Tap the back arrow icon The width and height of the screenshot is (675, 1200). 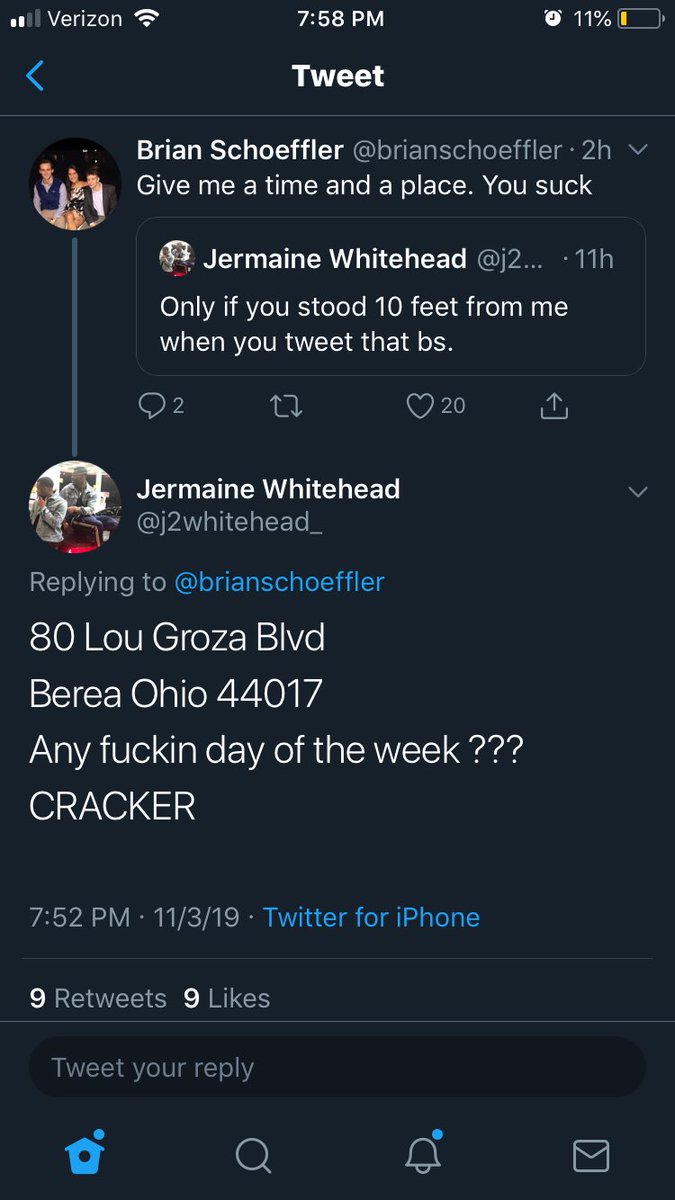(x=35, y=76)
